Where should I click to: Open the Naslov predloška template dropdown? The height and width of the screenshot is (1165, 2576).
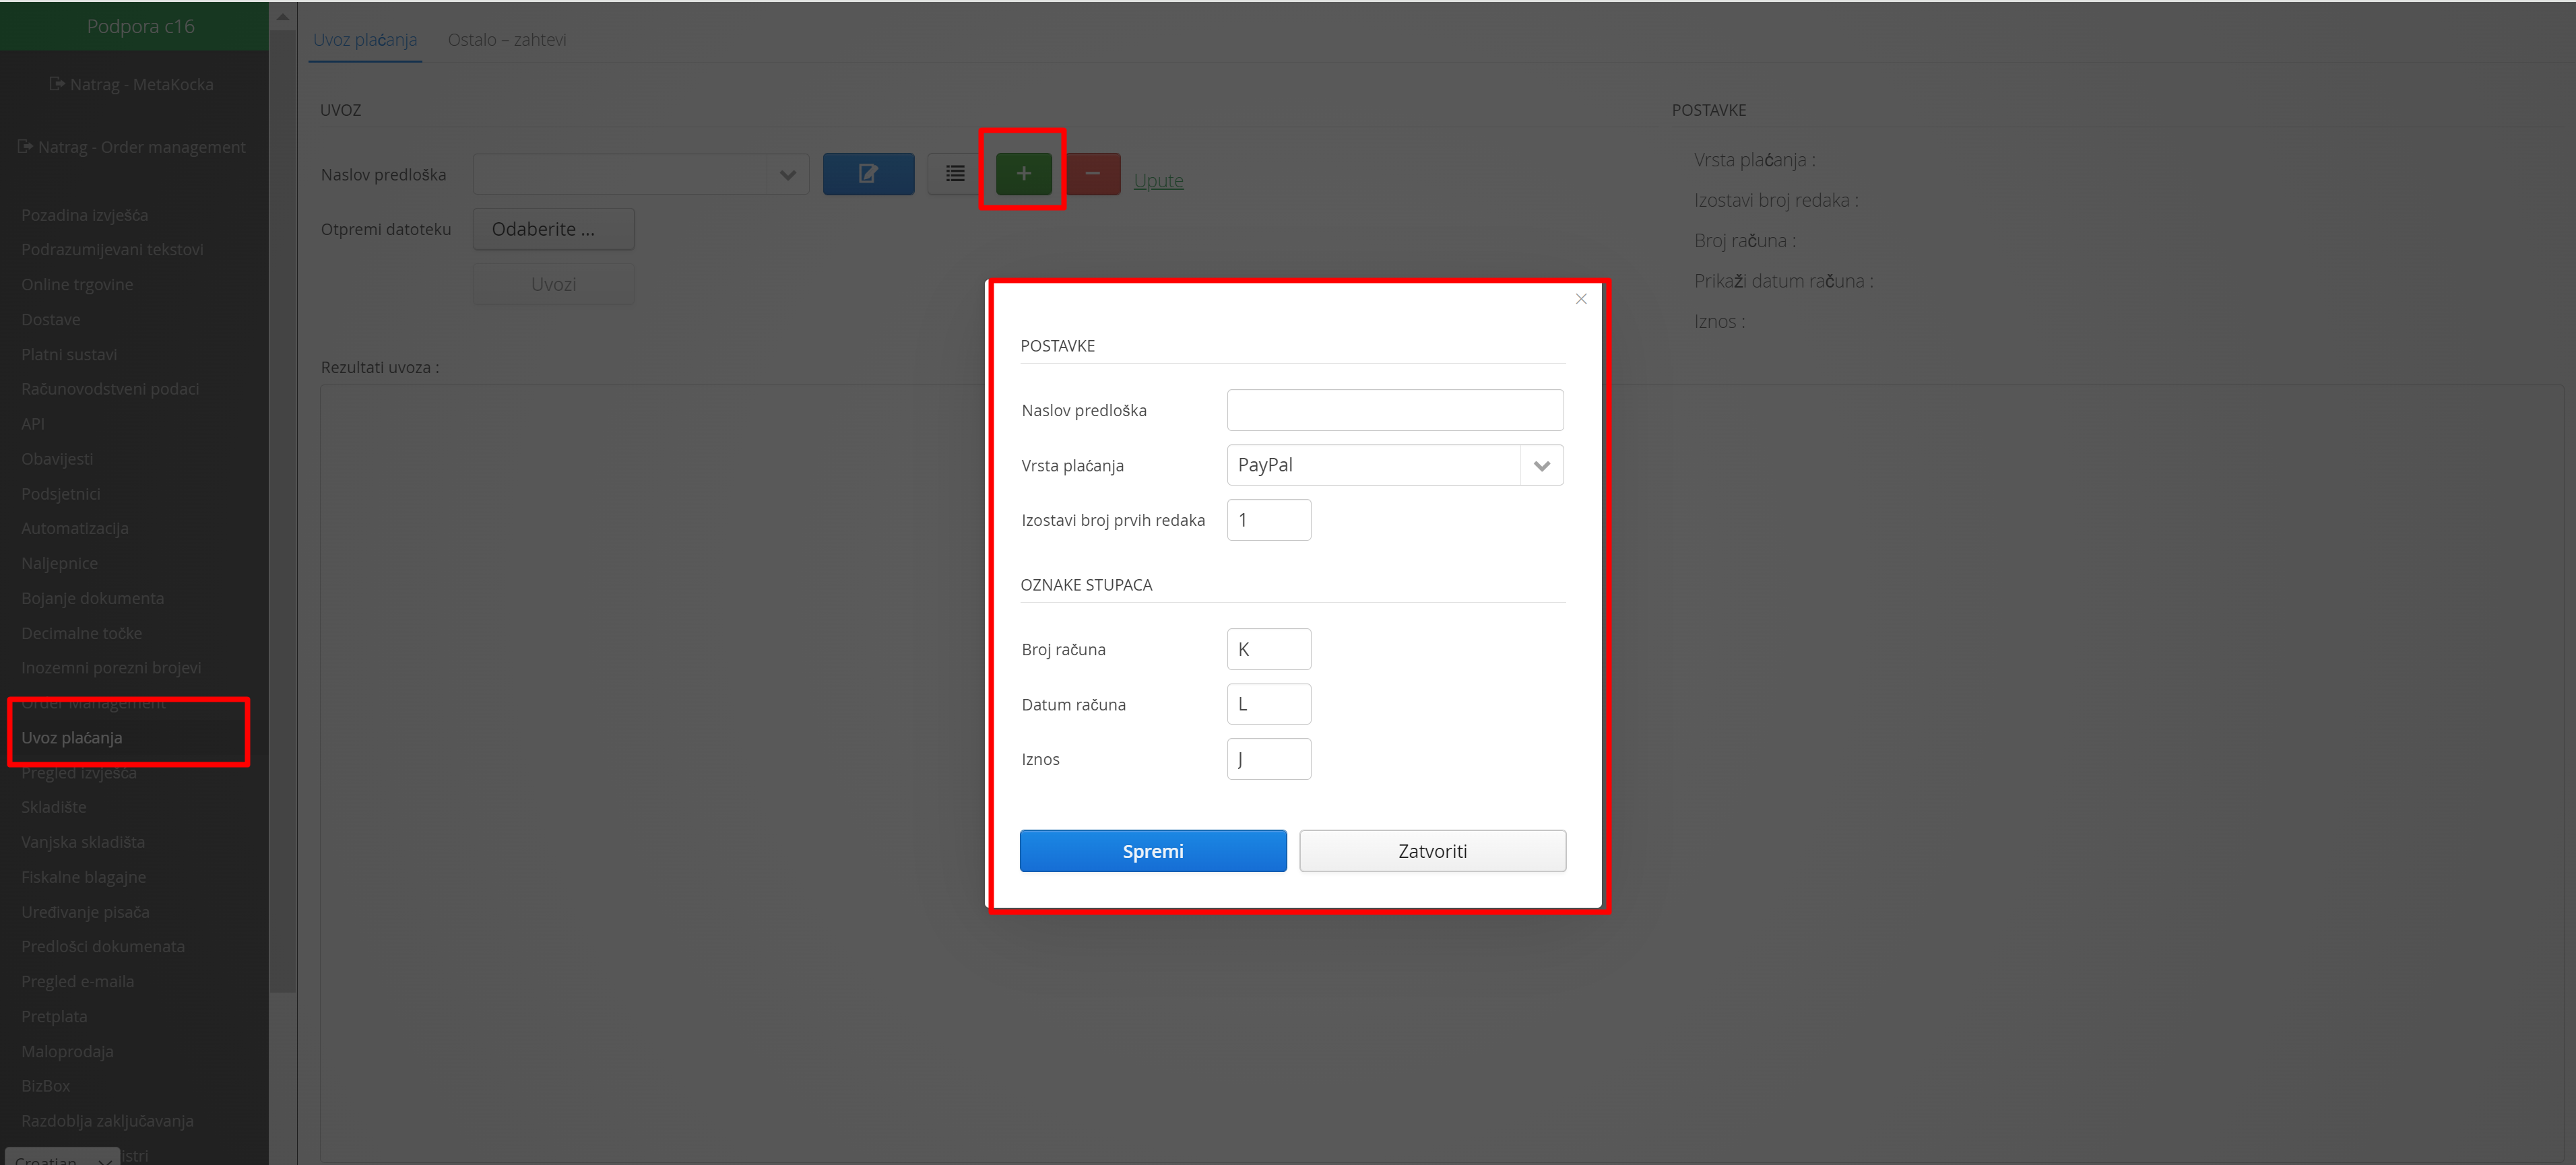(787, 175)
